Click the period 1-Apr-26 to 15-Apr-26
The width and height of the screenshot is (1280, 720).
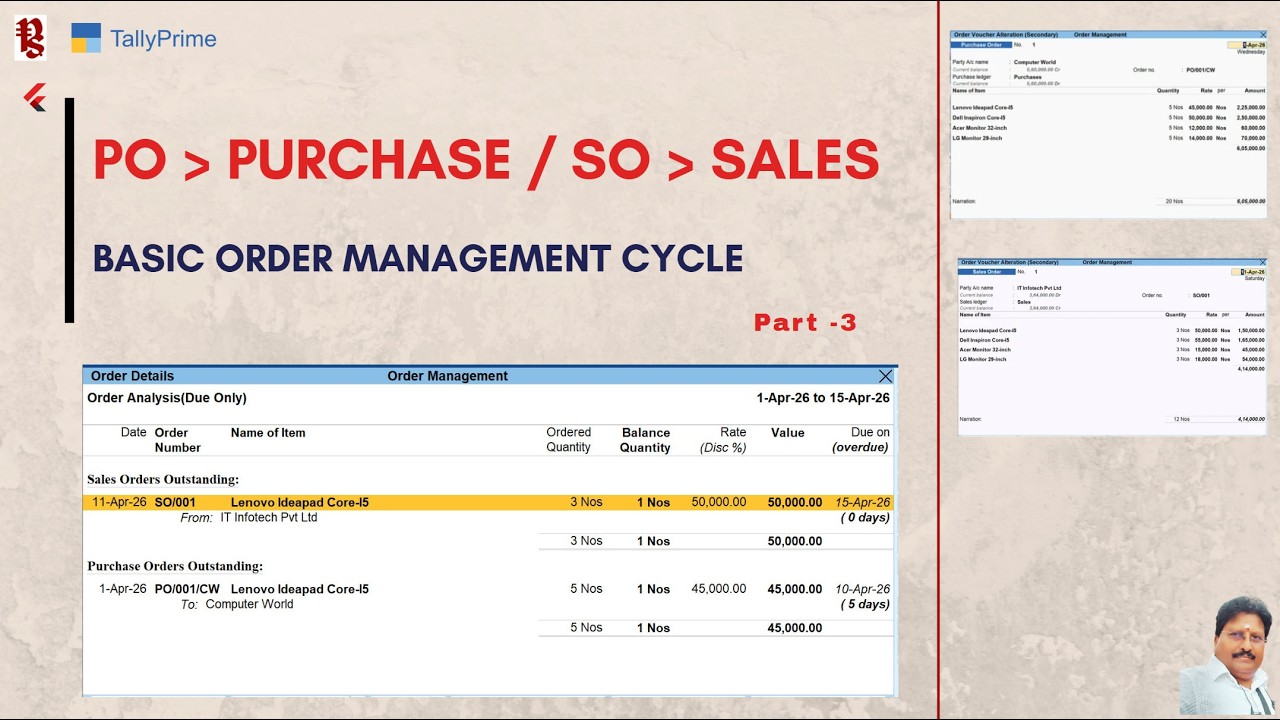click(x=823, y=398)
